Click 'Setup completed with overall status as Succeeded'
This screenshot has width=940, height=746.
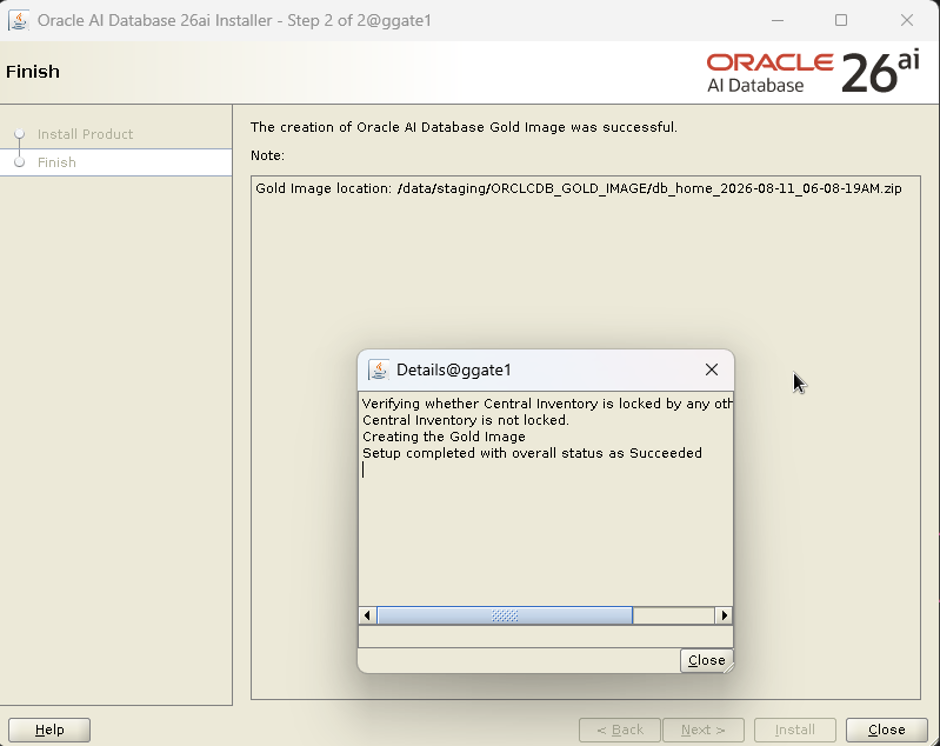pos(532,453)
